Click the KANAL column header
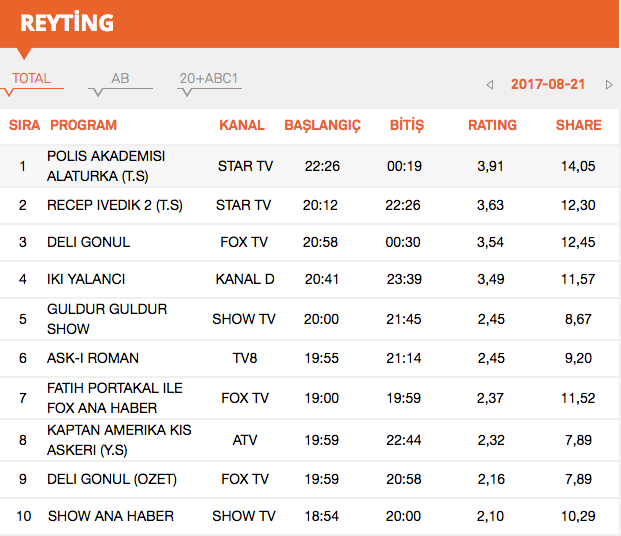The width and height of the screenshot is (621, 536). click(x=242, y=125)
